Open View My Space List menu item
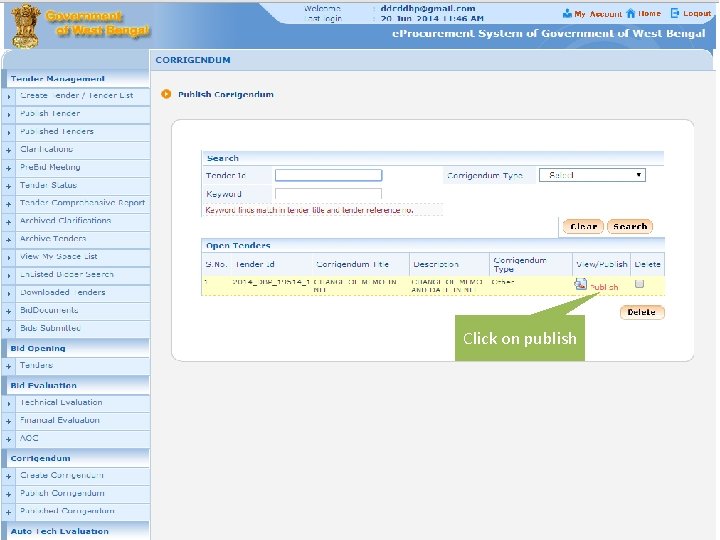Image resolution: width=720 pixels, height=540 pixels. click(58, 256)
